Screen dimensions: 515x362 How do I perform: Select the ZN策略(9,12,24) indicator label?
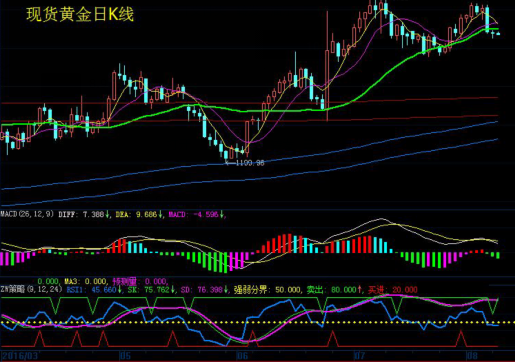[31, 289]
